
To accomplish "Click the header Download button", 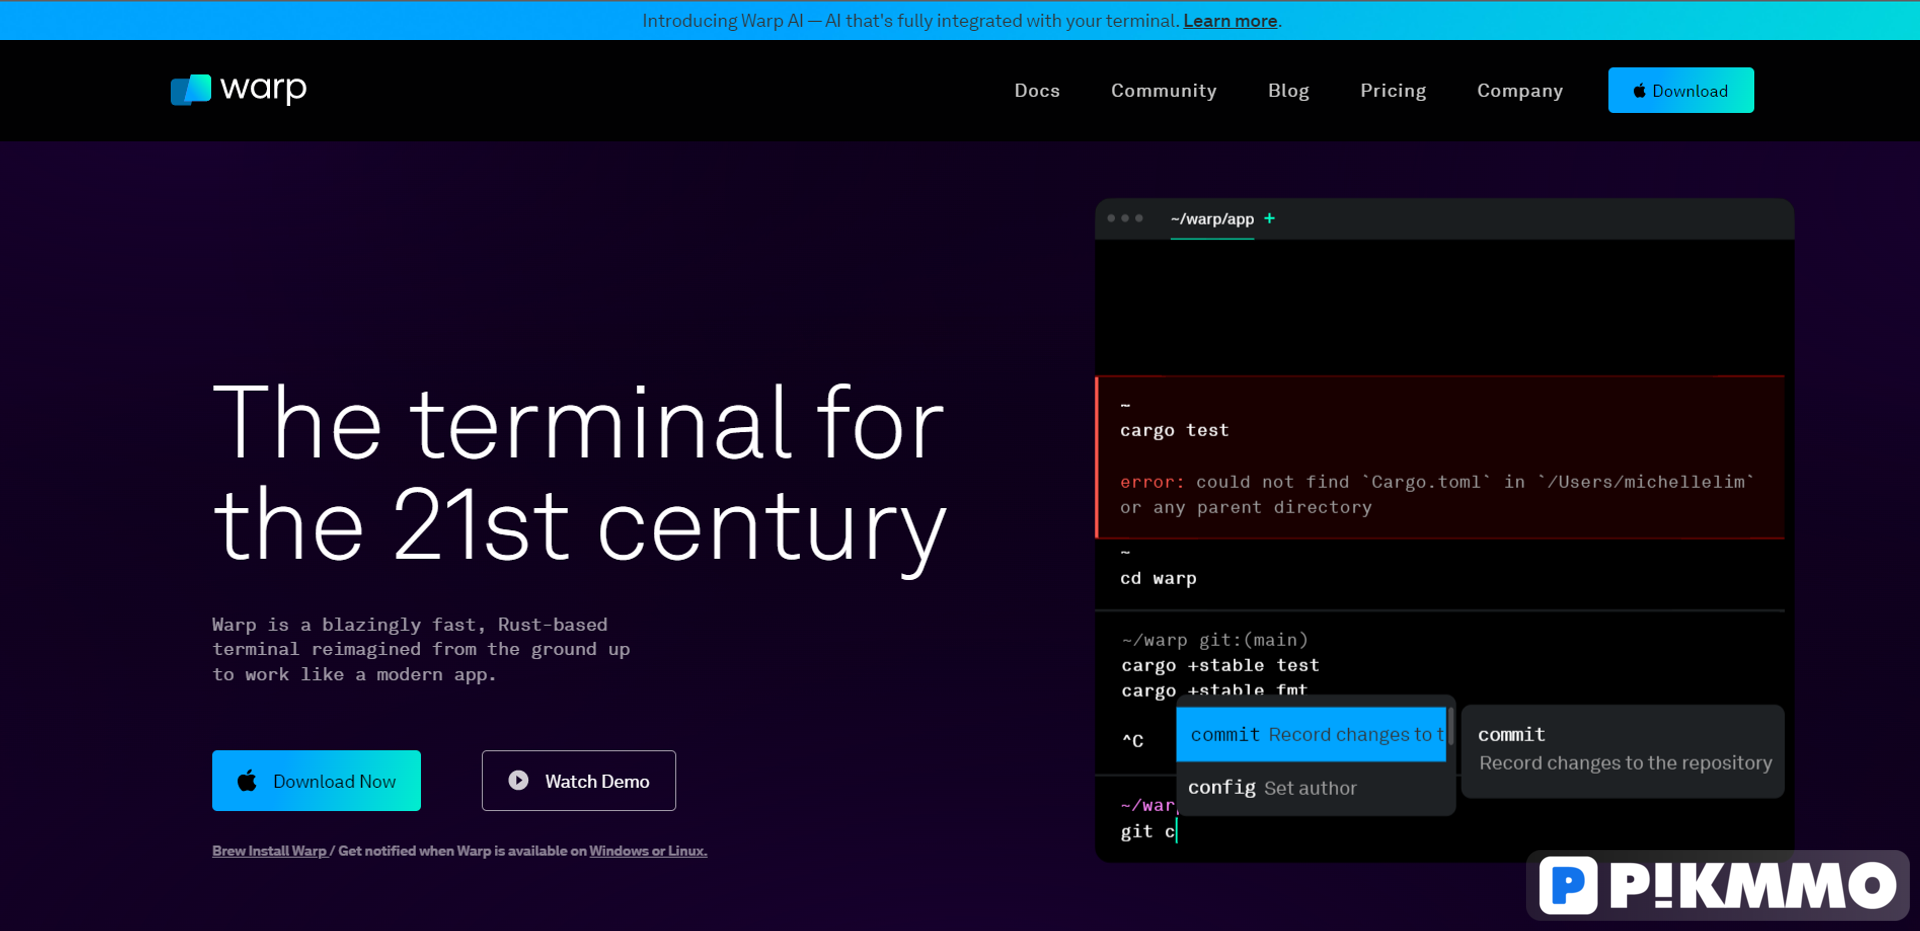I will (1681, 90).
